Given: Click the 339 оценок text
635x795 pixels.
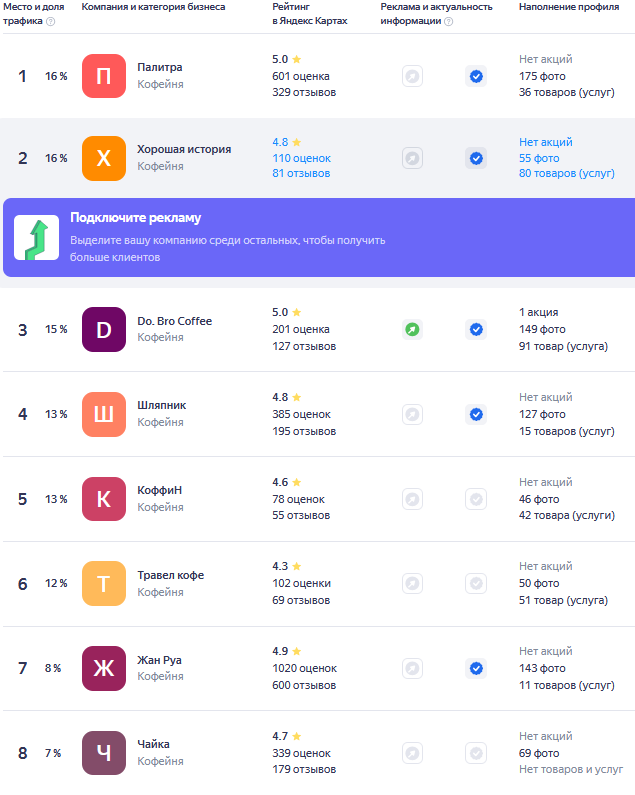Looking at the screenshot, I should [x=301, y=753].
